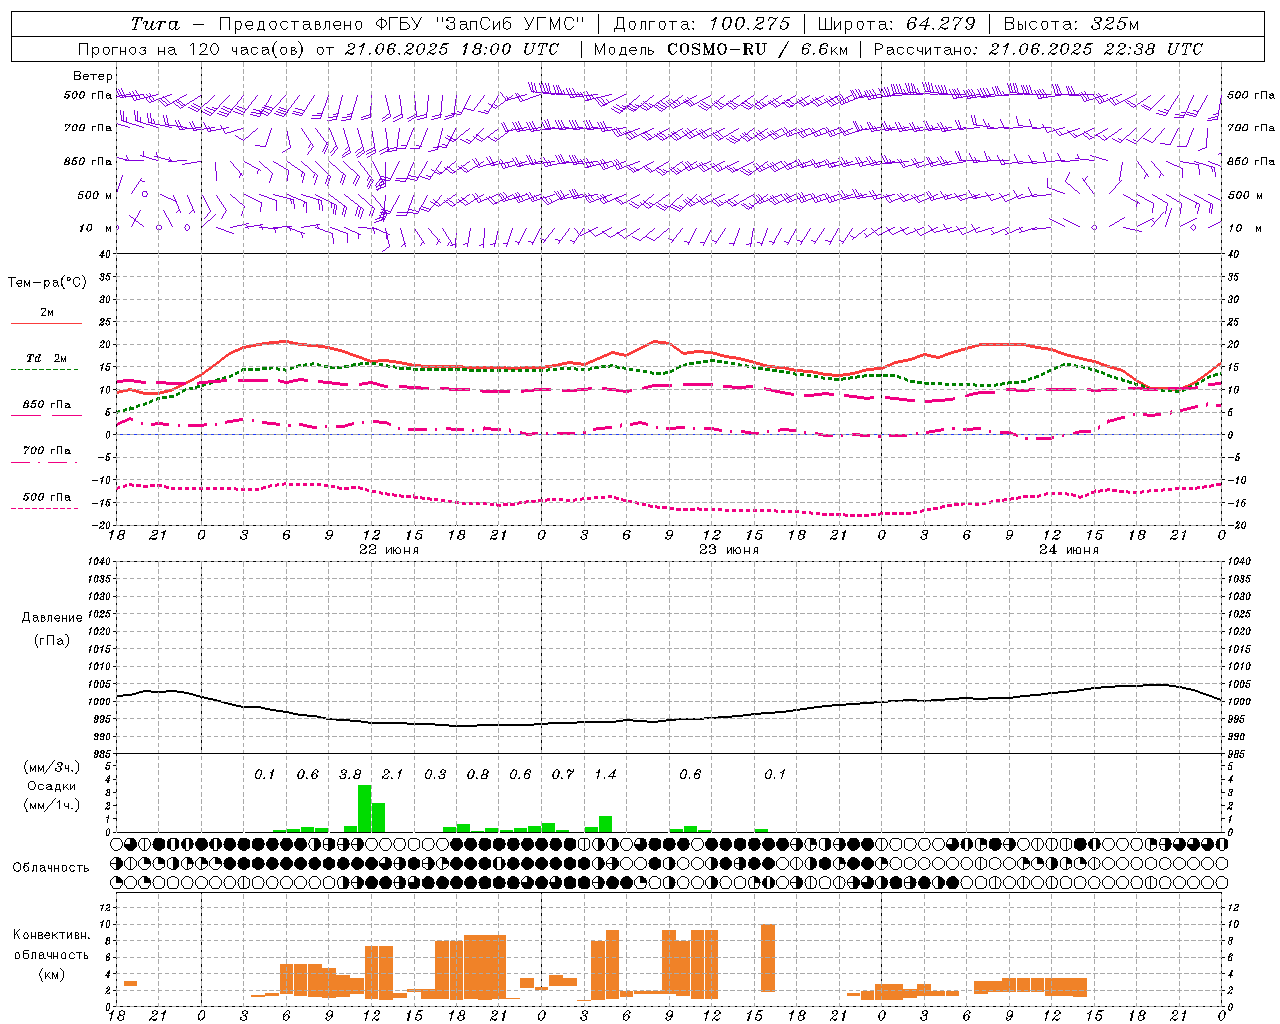Screen dimensions: 1280x1024
Task: Click the model label "COSMO-RU / 6.6км"
Action: click(x=758, y=49)
